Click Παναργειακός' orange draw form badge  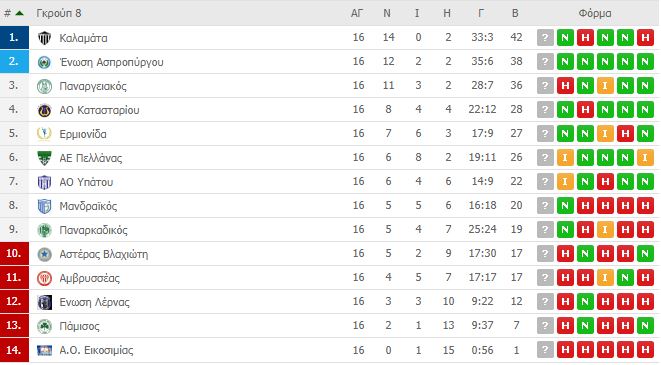tap(605, 86)
